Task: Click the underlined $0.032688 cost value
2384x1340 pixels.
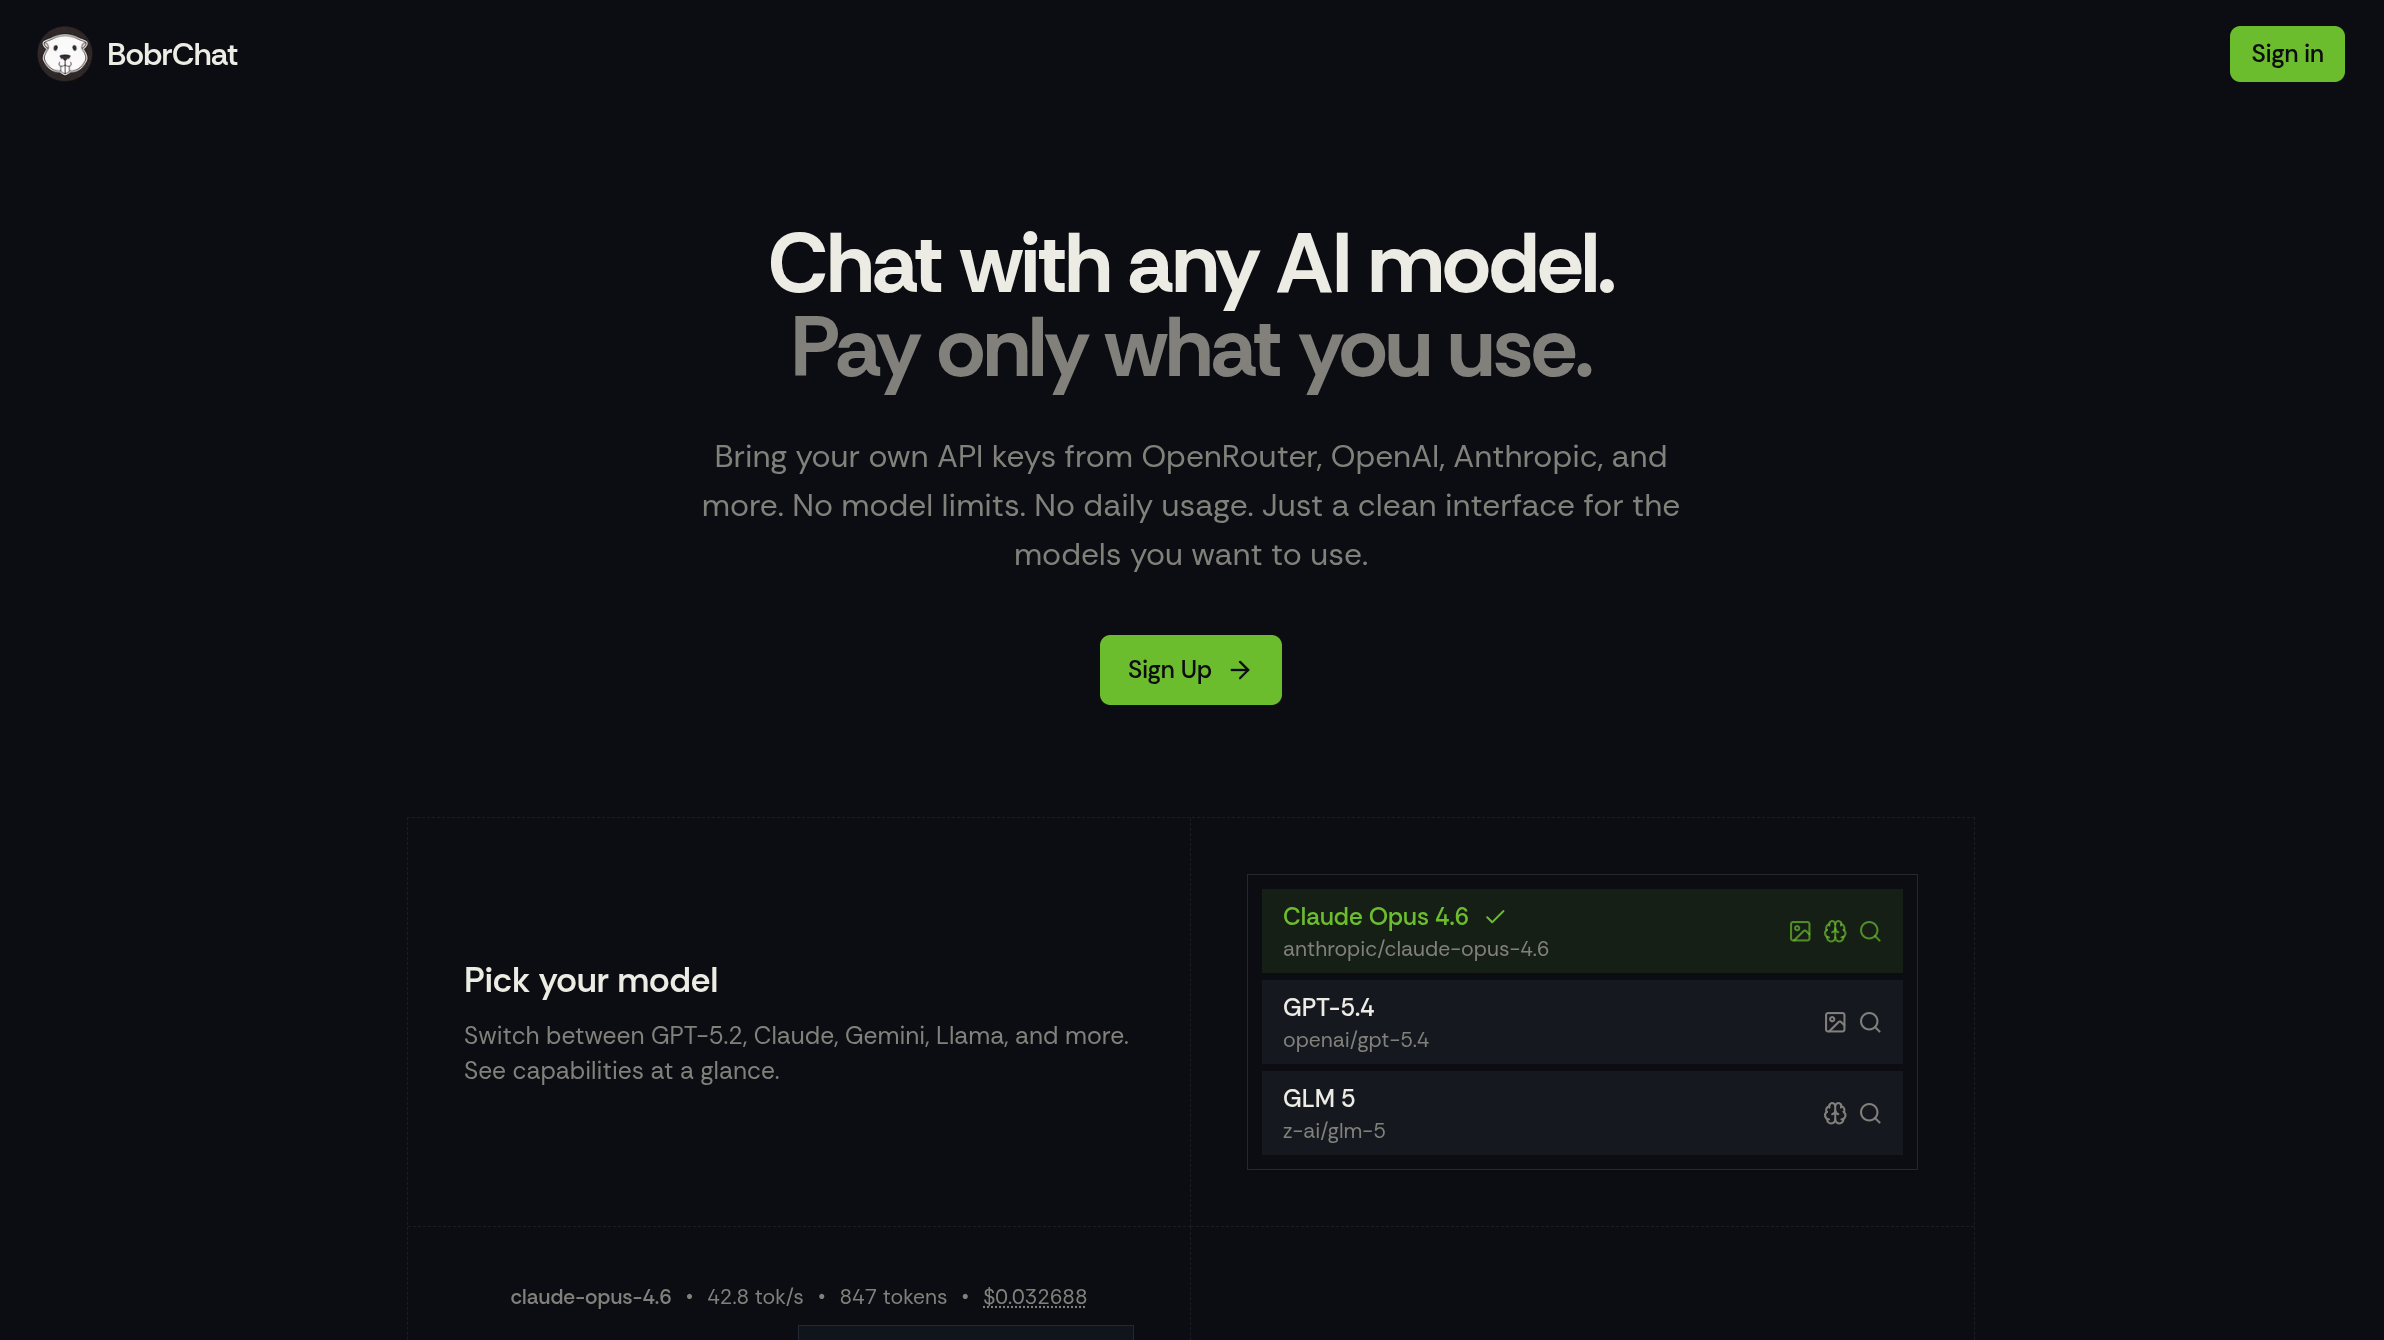Action: 1035,1297
